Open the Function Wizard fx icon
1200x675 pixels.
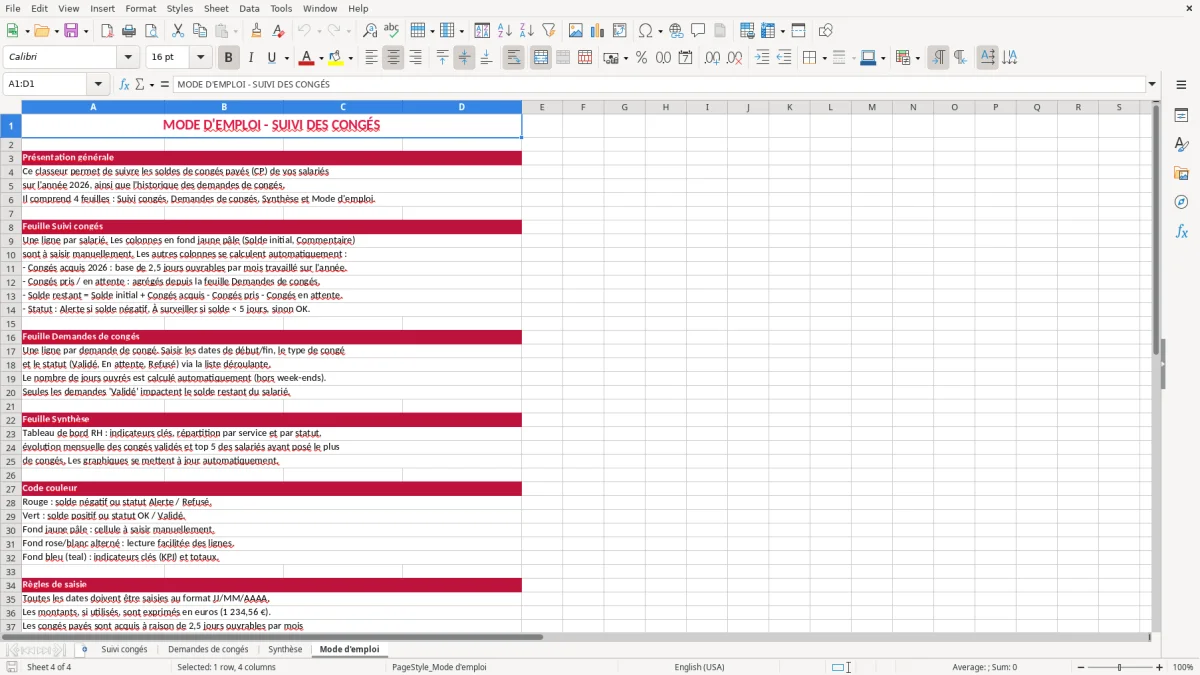(125, 85)
